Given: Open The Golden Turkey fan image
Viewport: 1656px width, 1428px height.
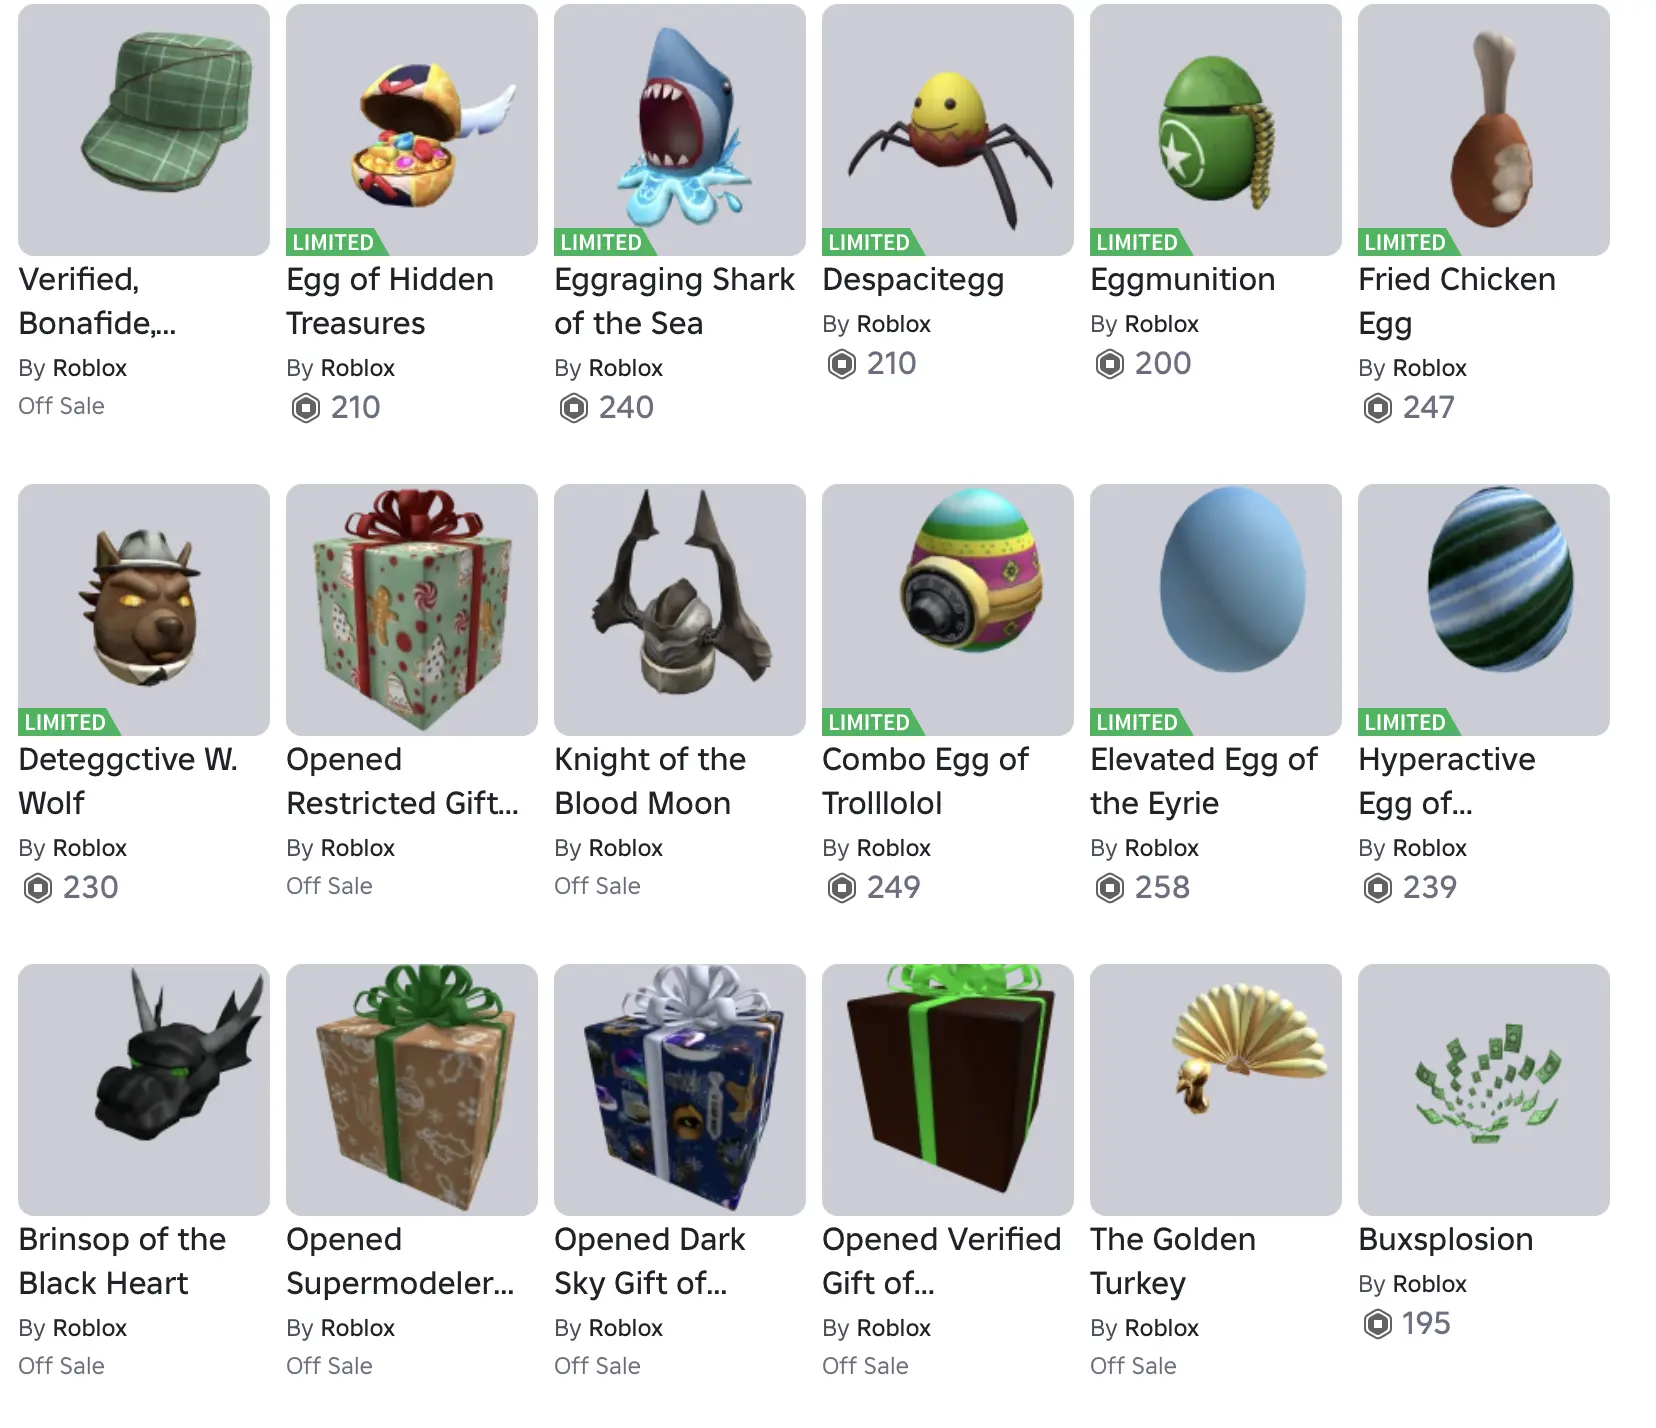Looking at the screenshot, I should tap(1216, 1090).
